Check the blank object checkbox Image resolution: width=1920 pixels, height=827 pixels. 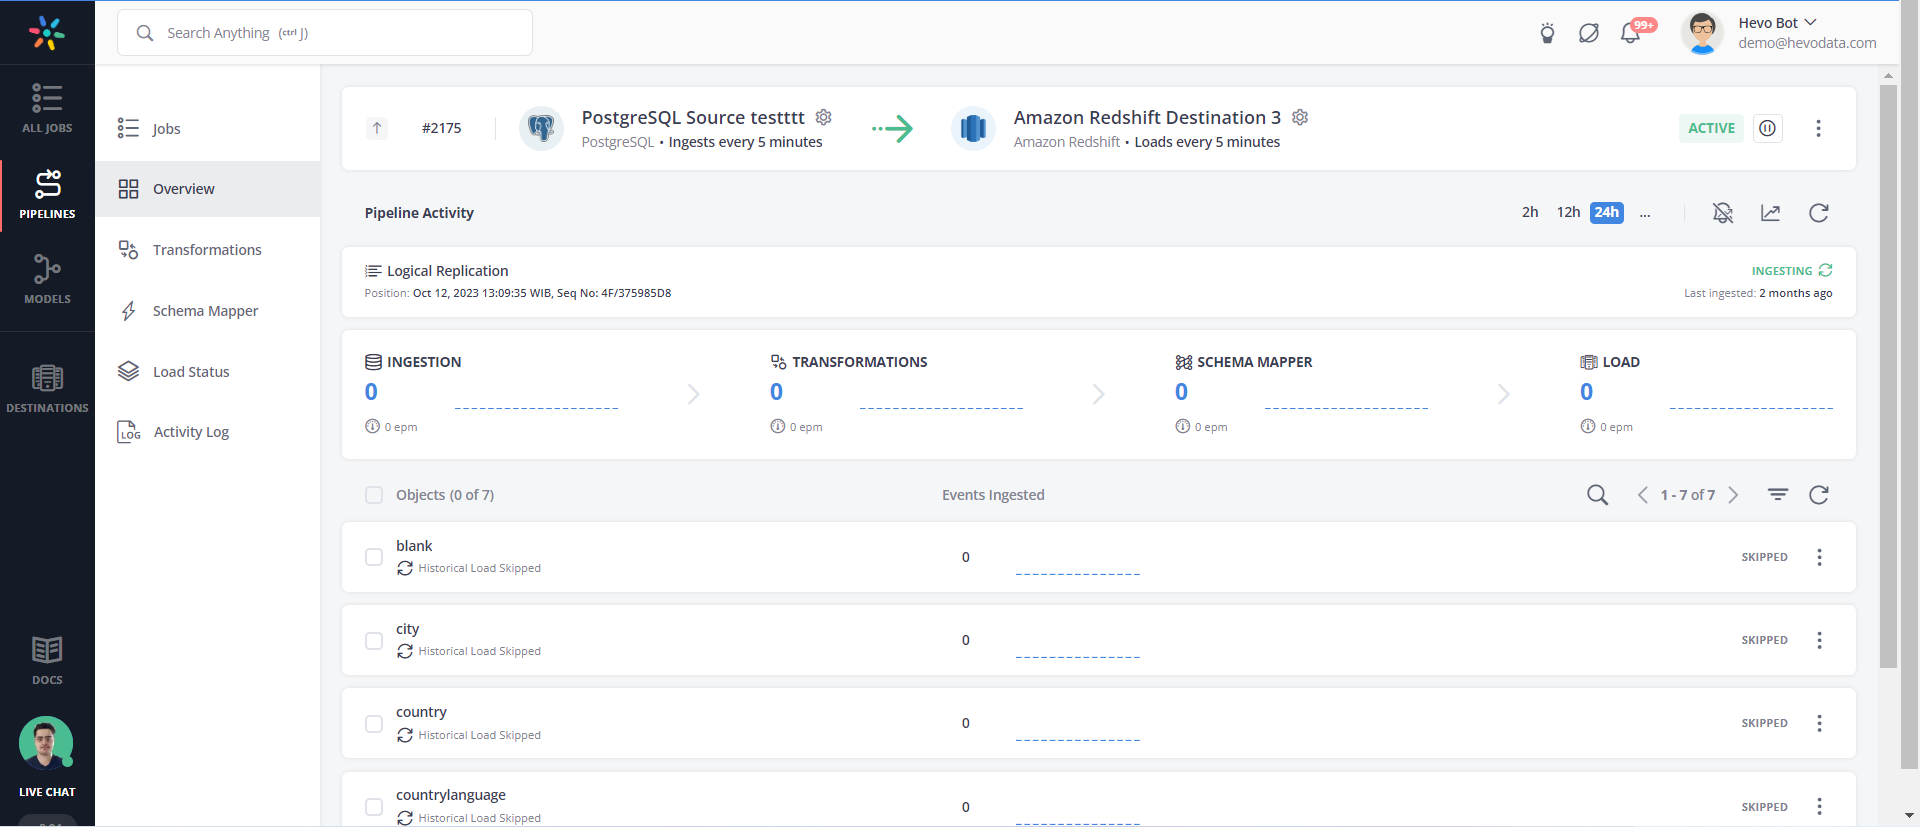pyautogui.click(x=374, y=557)
